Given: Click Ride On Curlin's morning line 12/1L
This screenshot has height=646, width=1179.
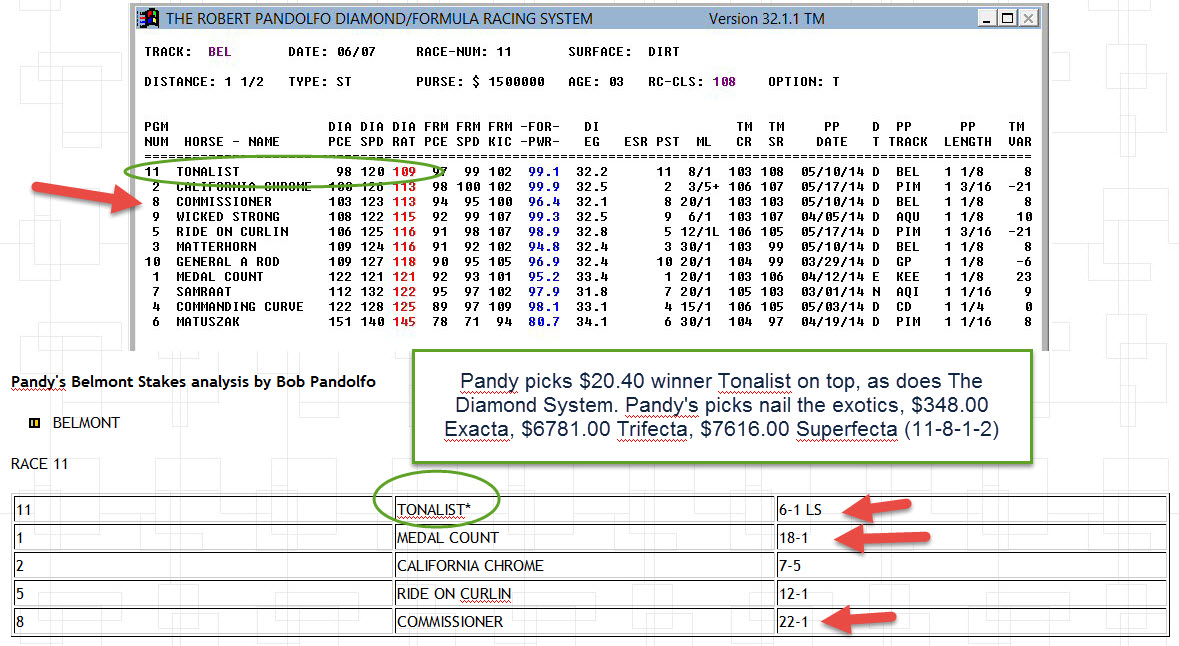Looking at the screenshot, I should tap(699, 232).
